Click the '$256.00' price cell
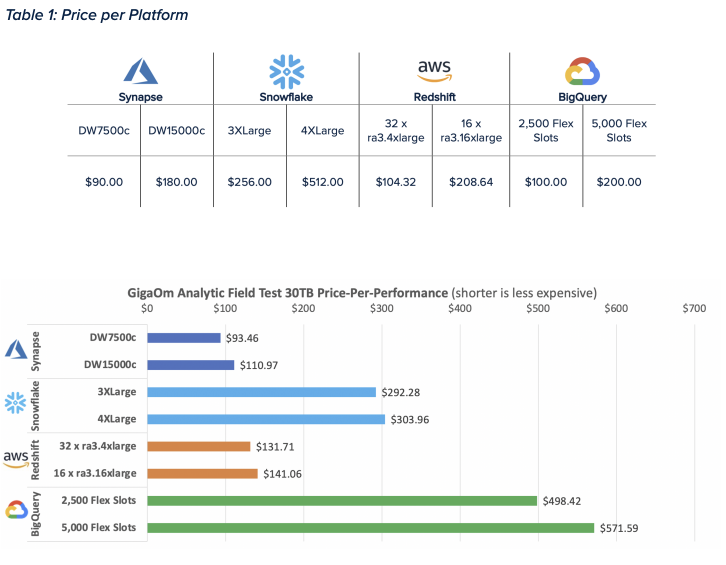Screen dimensions: 726x565 tap(249, 182)
